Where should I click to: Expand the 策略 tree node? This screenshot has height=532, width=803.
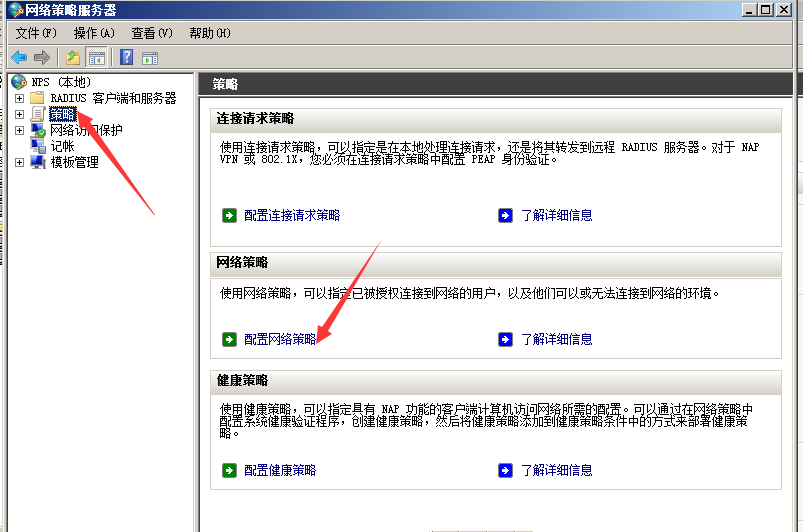point(19,114)
